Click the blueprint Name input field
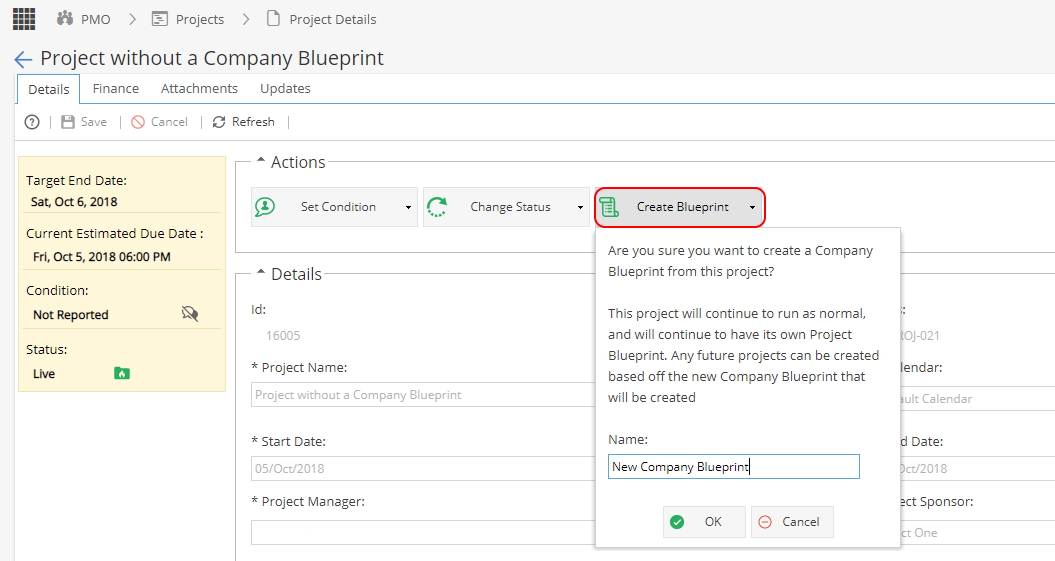Viewport: 1055px width, 561px height. (x=733, y=467)
